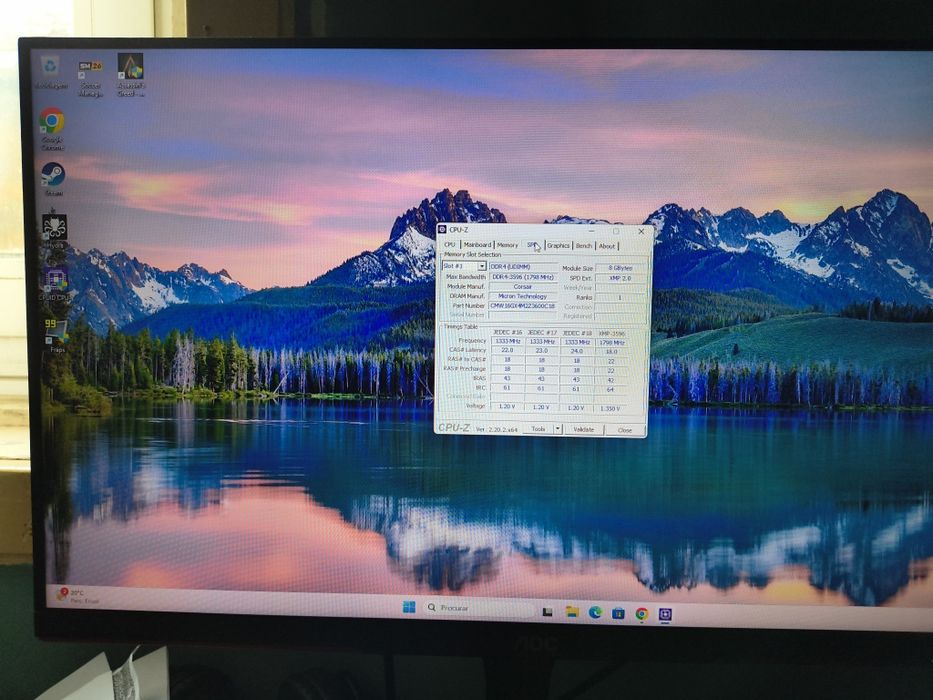The image size is (933, 700).
Task: Click the Procurar taskbar search field
Action: (478, 608)
